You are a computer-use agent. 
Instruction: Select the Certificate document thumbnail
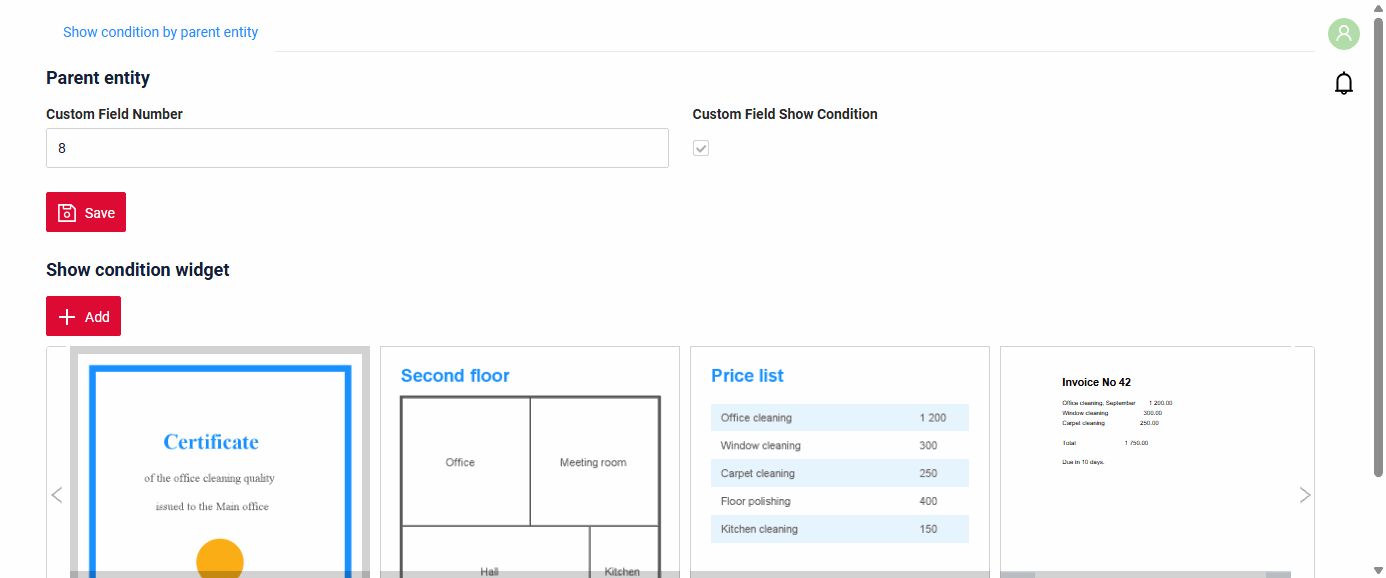(x=220, y=462)
